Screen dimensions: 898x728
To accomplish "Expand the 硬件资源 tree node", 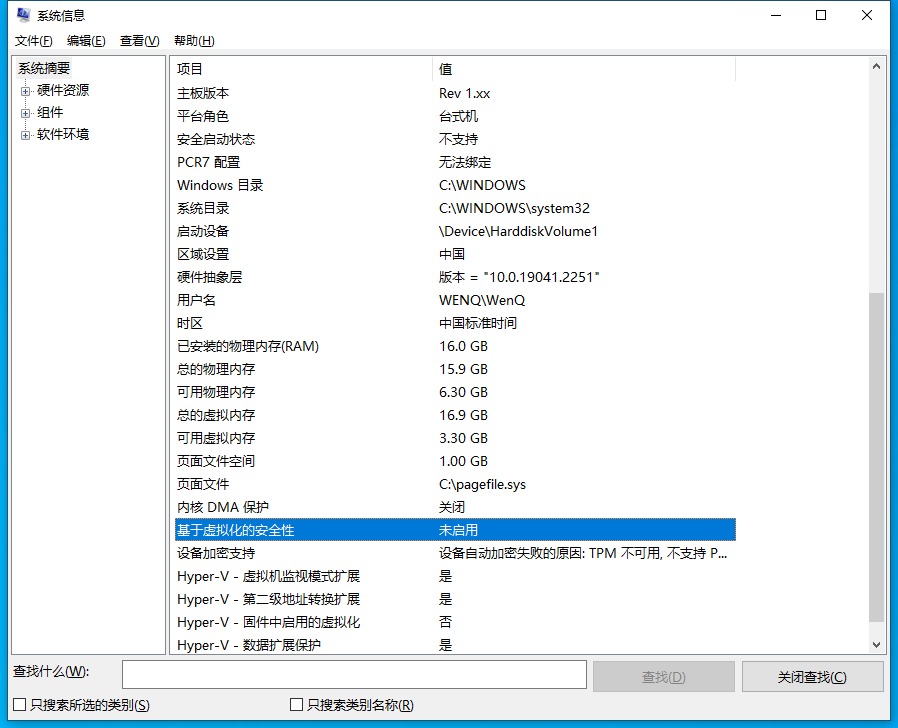I will coord(25,91).
